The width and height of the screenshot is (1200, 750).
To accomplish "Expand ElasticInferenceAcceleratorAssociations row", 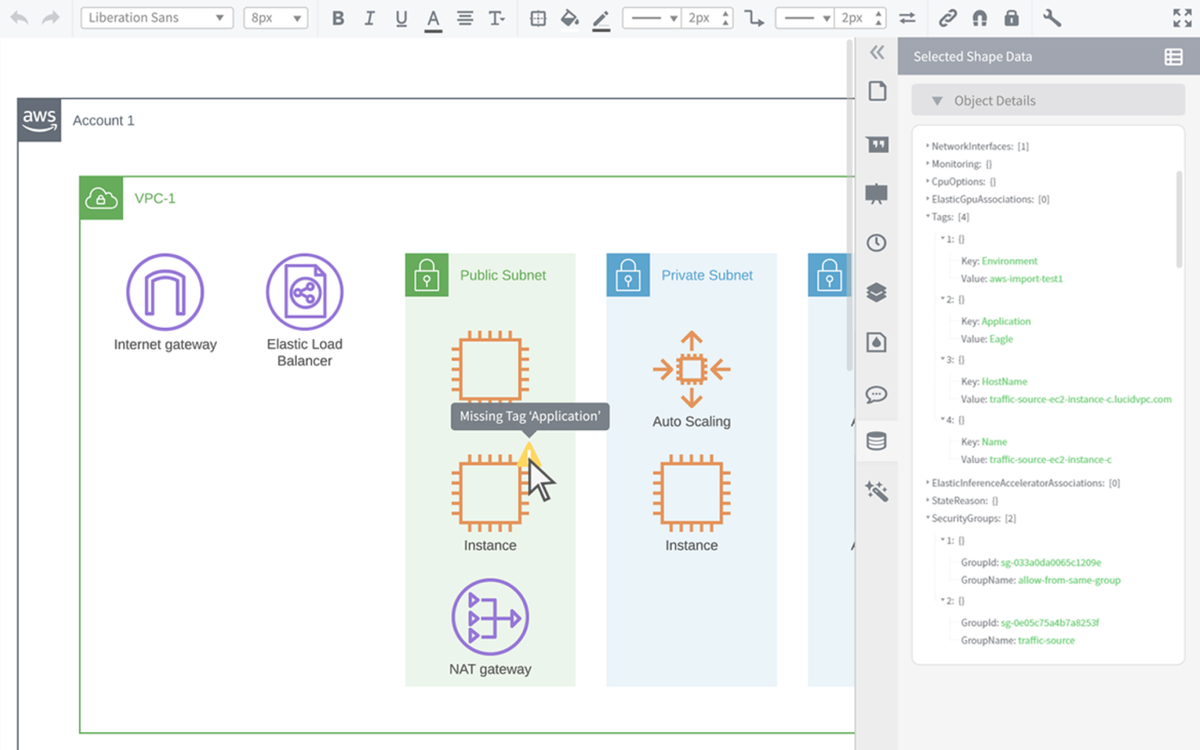I will 927,483.
